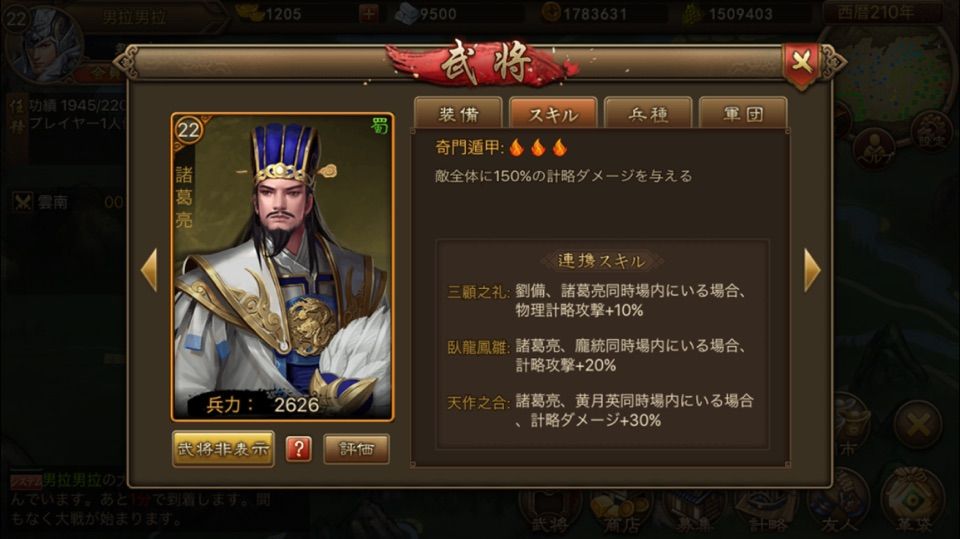Select the 兵種 troop type tab
Screen dimensions: 960x539
pos(648,113)
